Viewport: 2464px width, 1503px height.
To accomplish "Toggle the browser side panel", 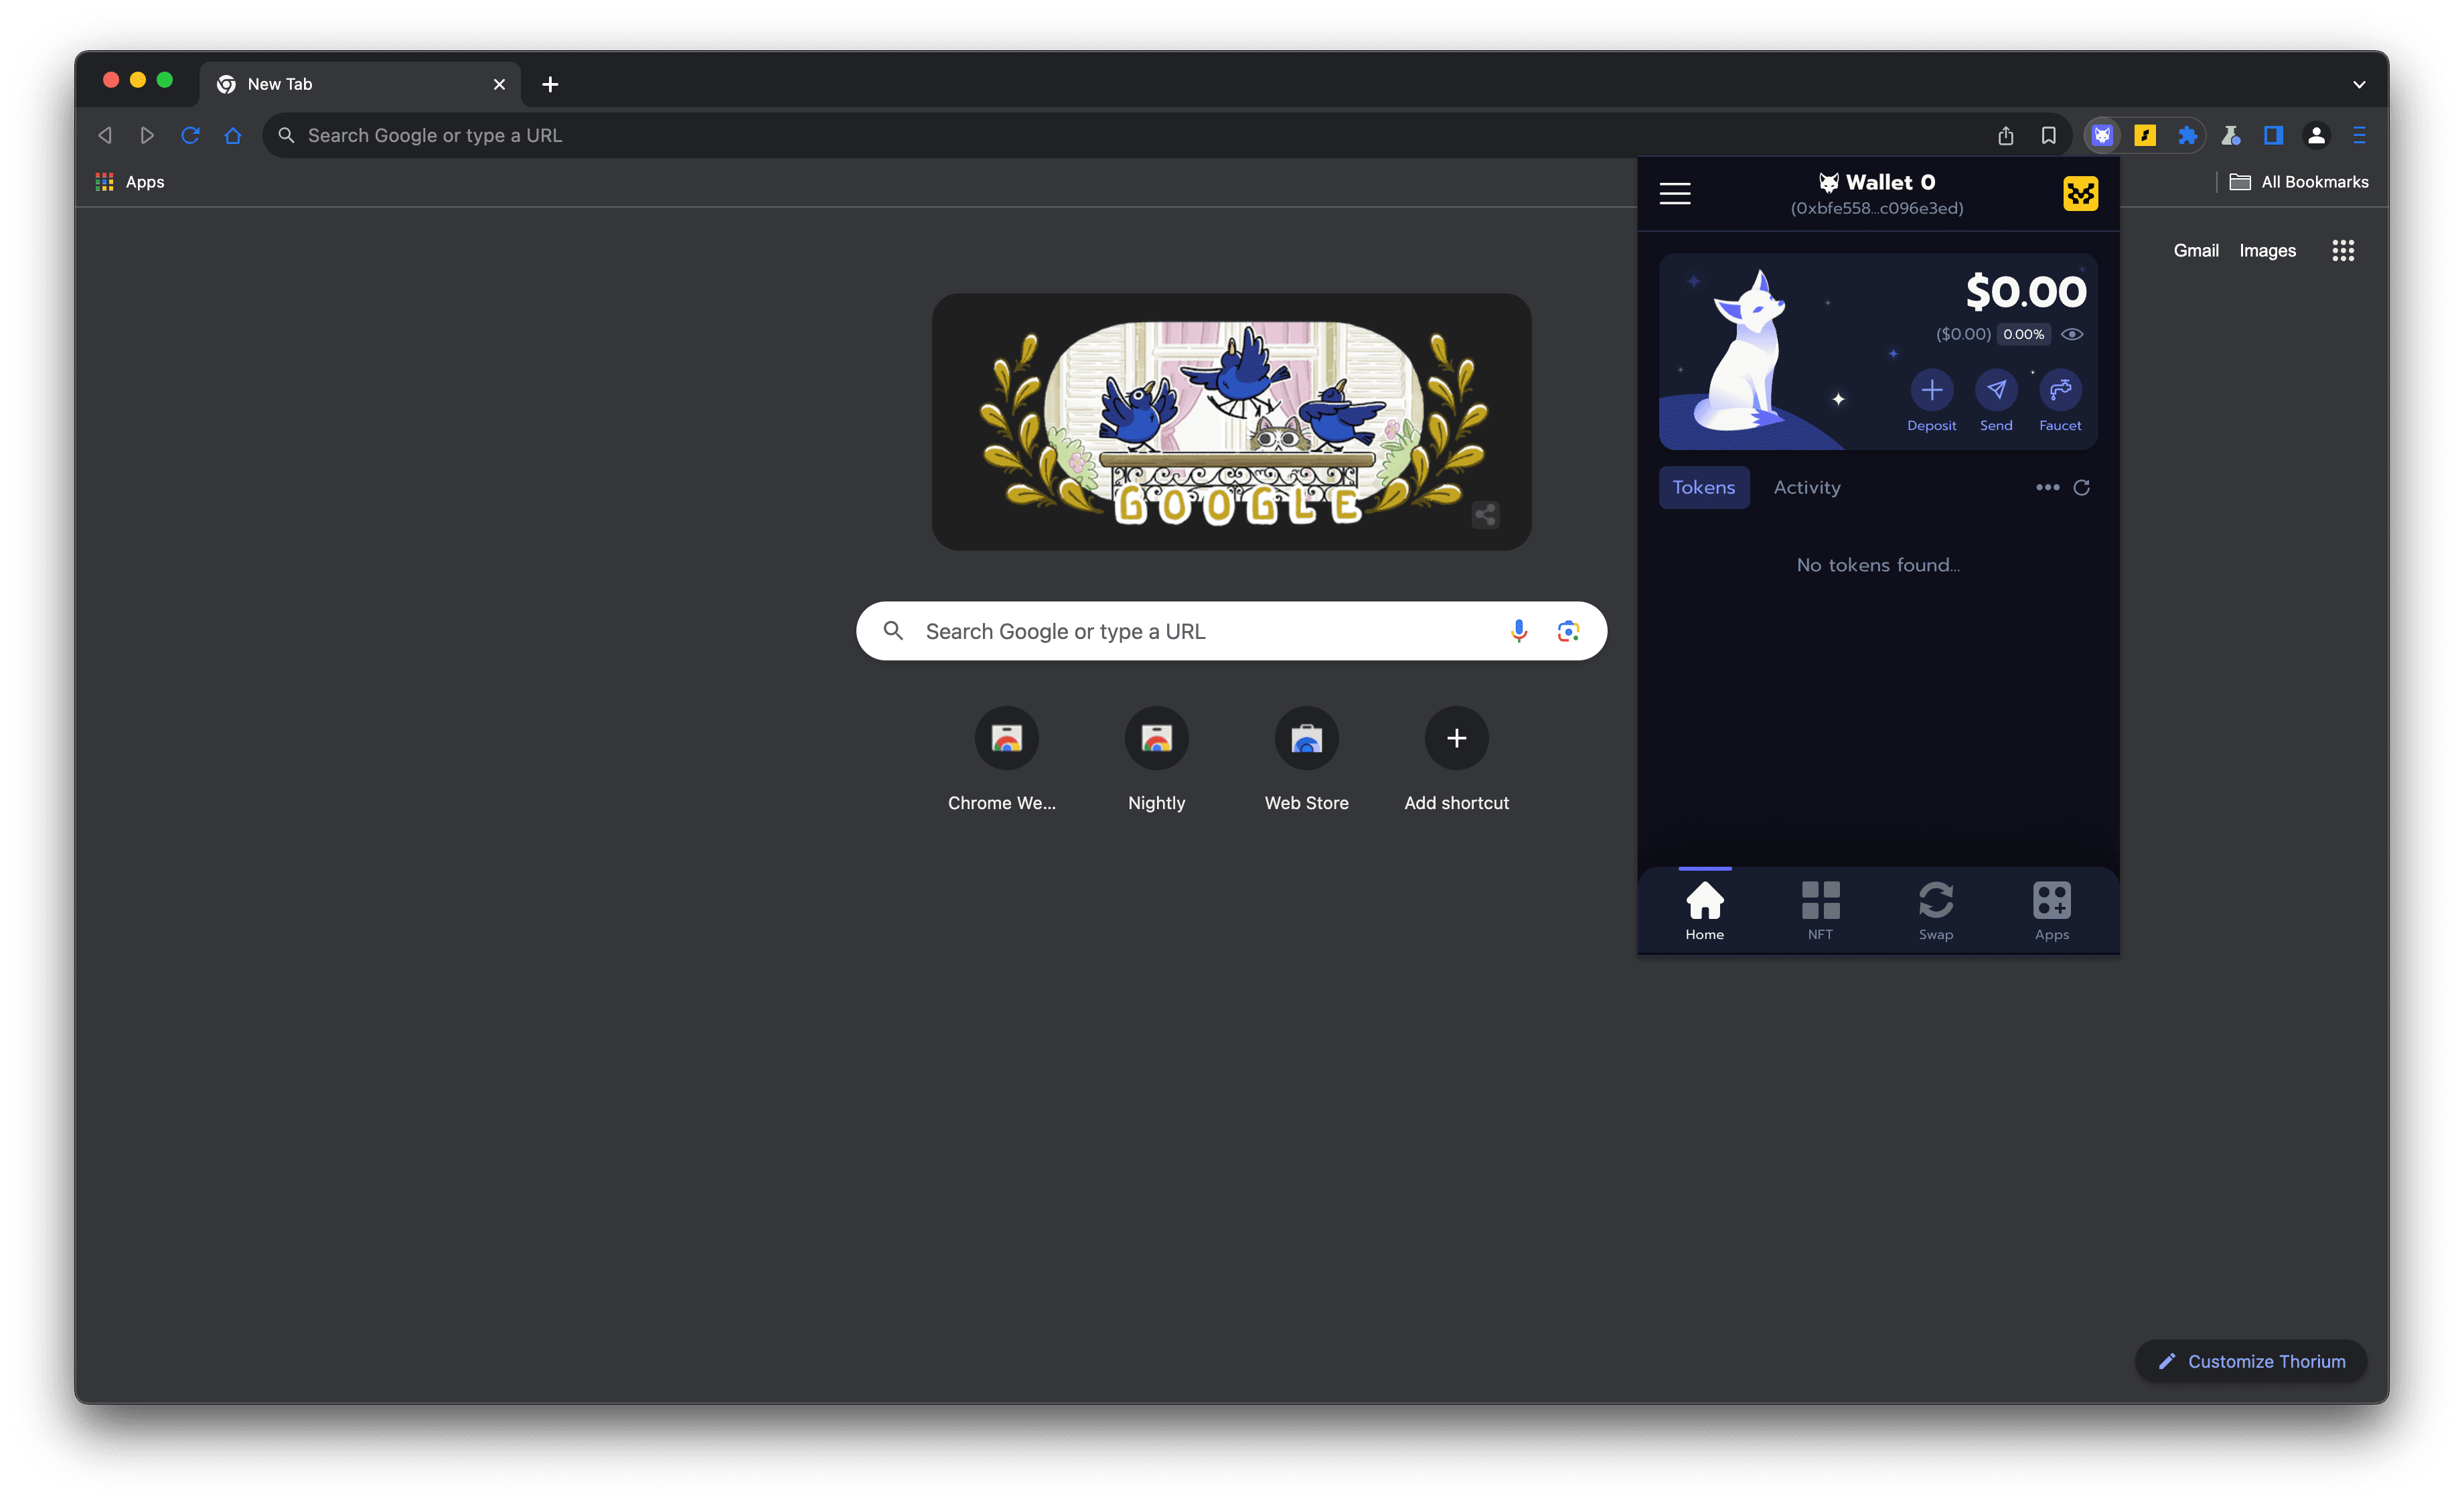I will point(2273,135).
